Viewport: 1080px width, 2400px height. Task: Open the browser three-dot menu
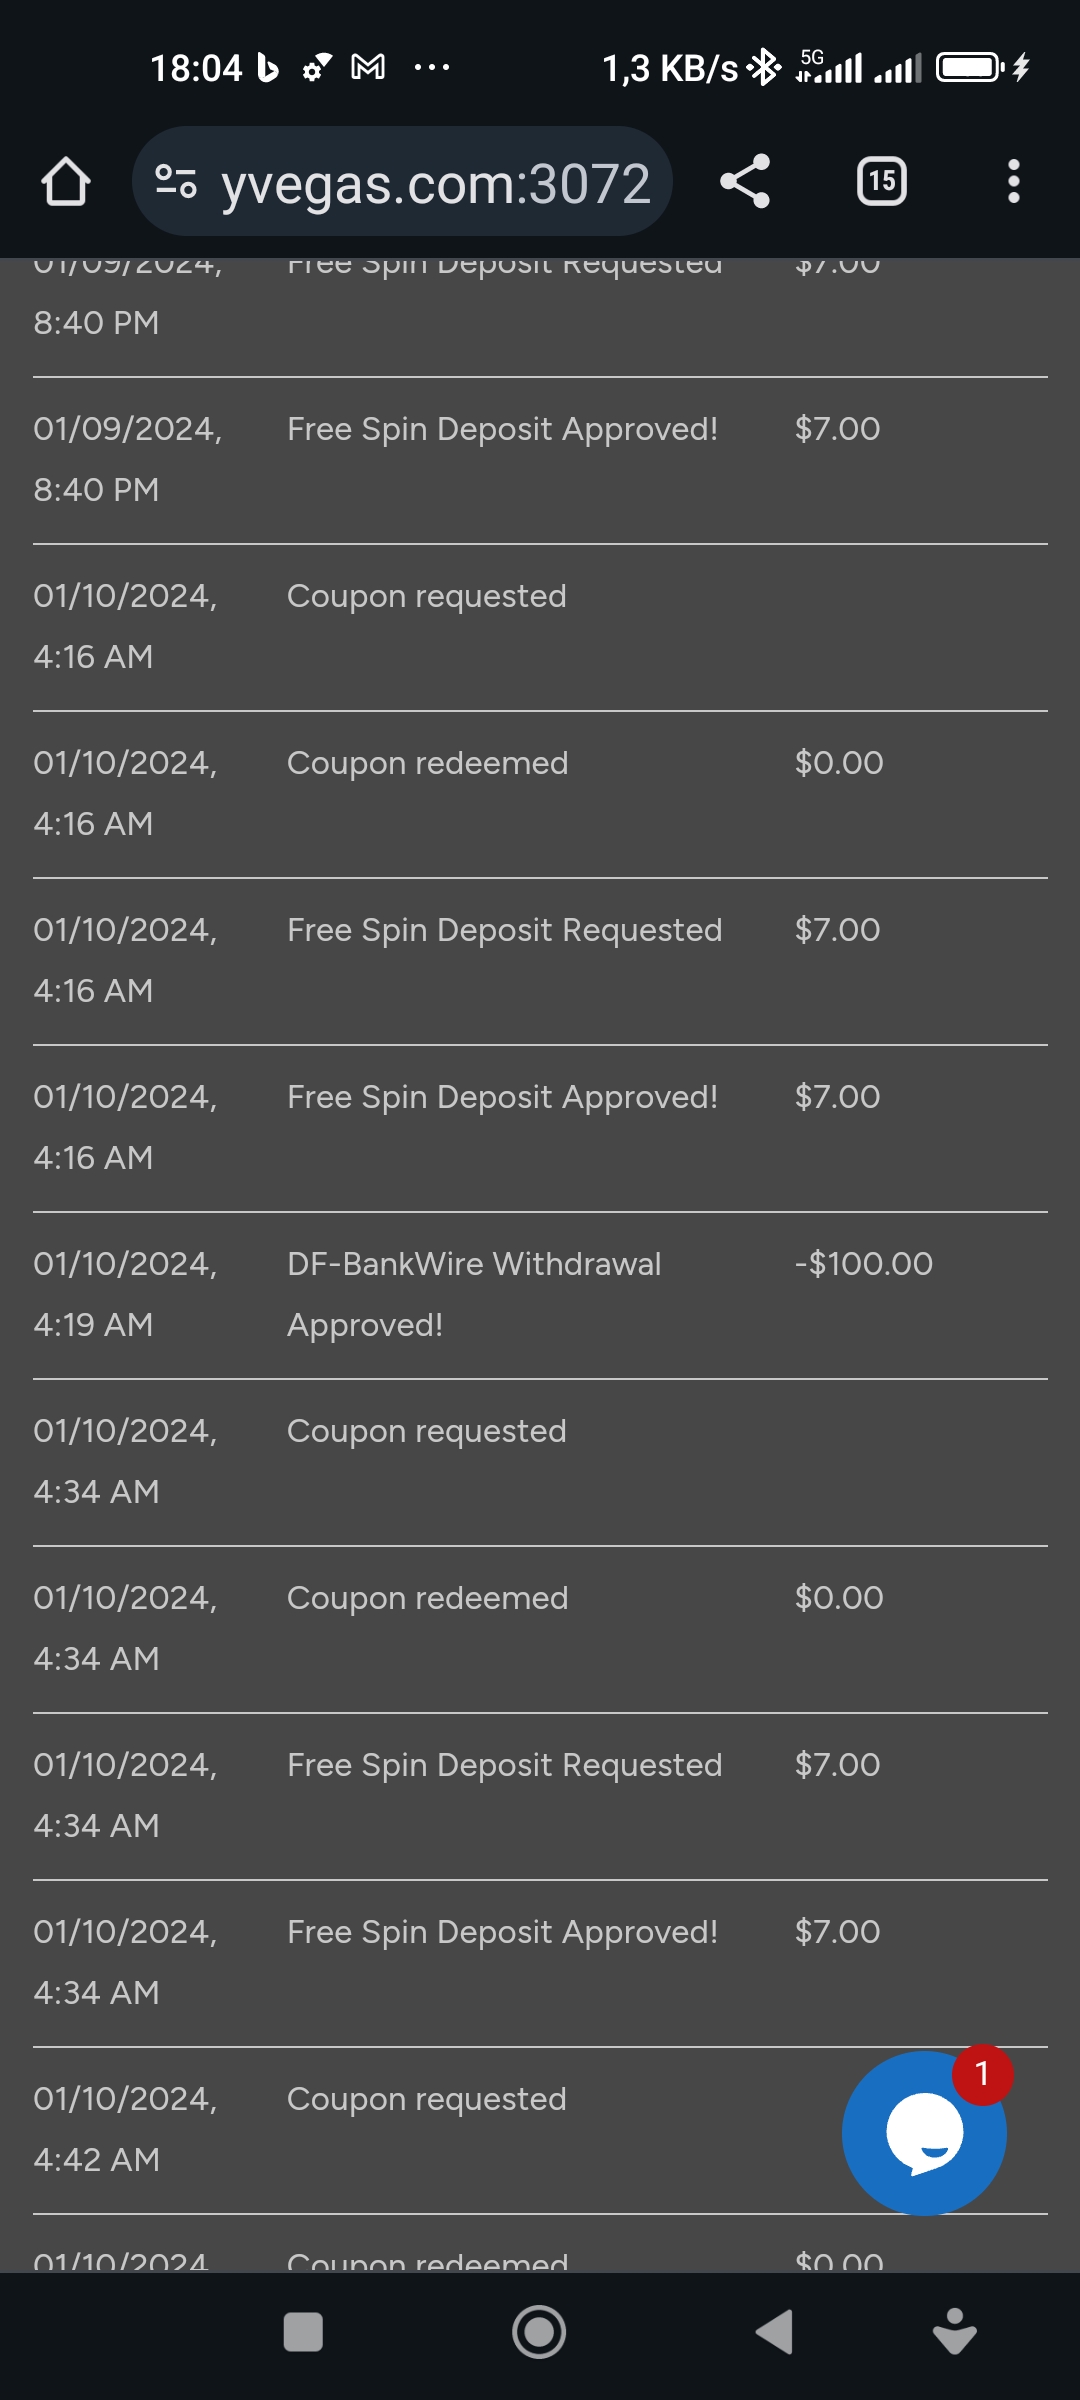click(1013, 182)
